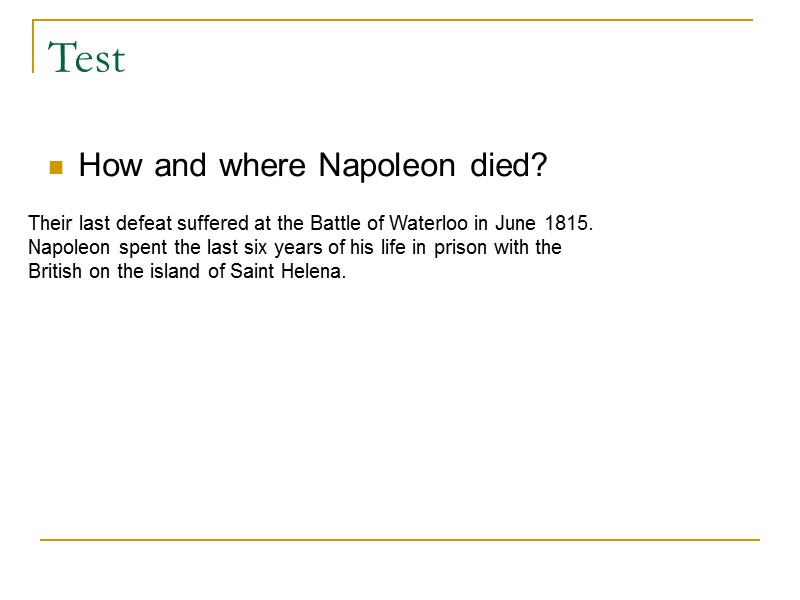Click the word "How" after the bullet
The image size is (800, 600).
[x=100, y=166]
